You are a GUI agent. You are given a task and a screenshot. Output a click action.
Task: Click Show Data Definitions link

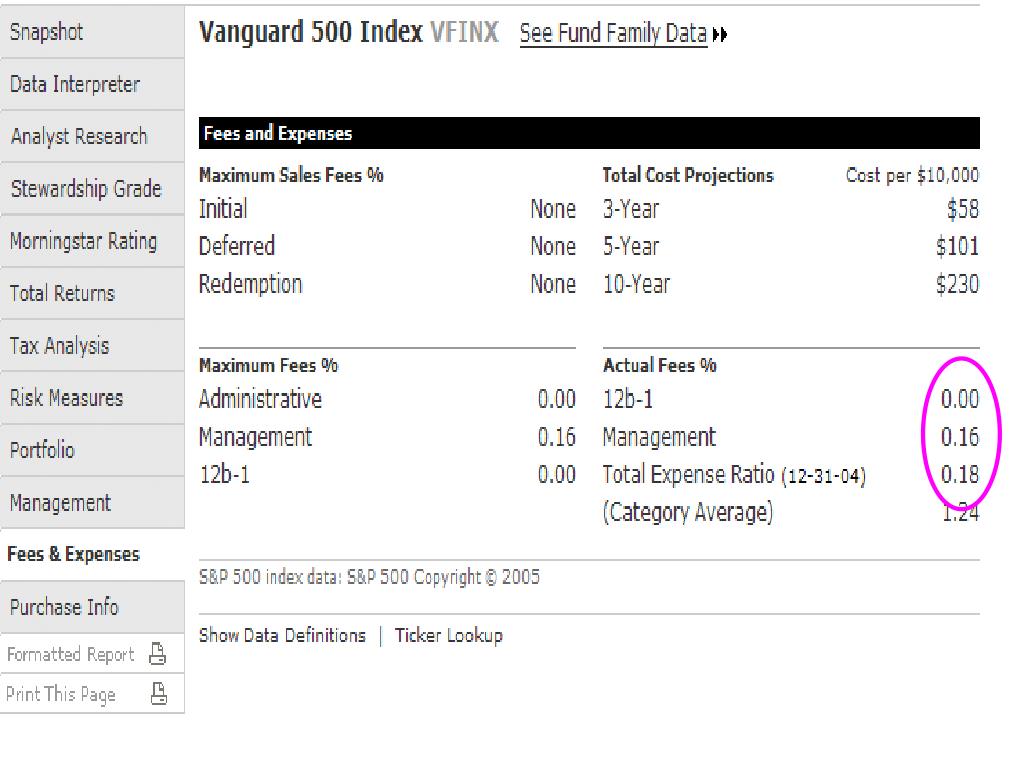(282, 635)
